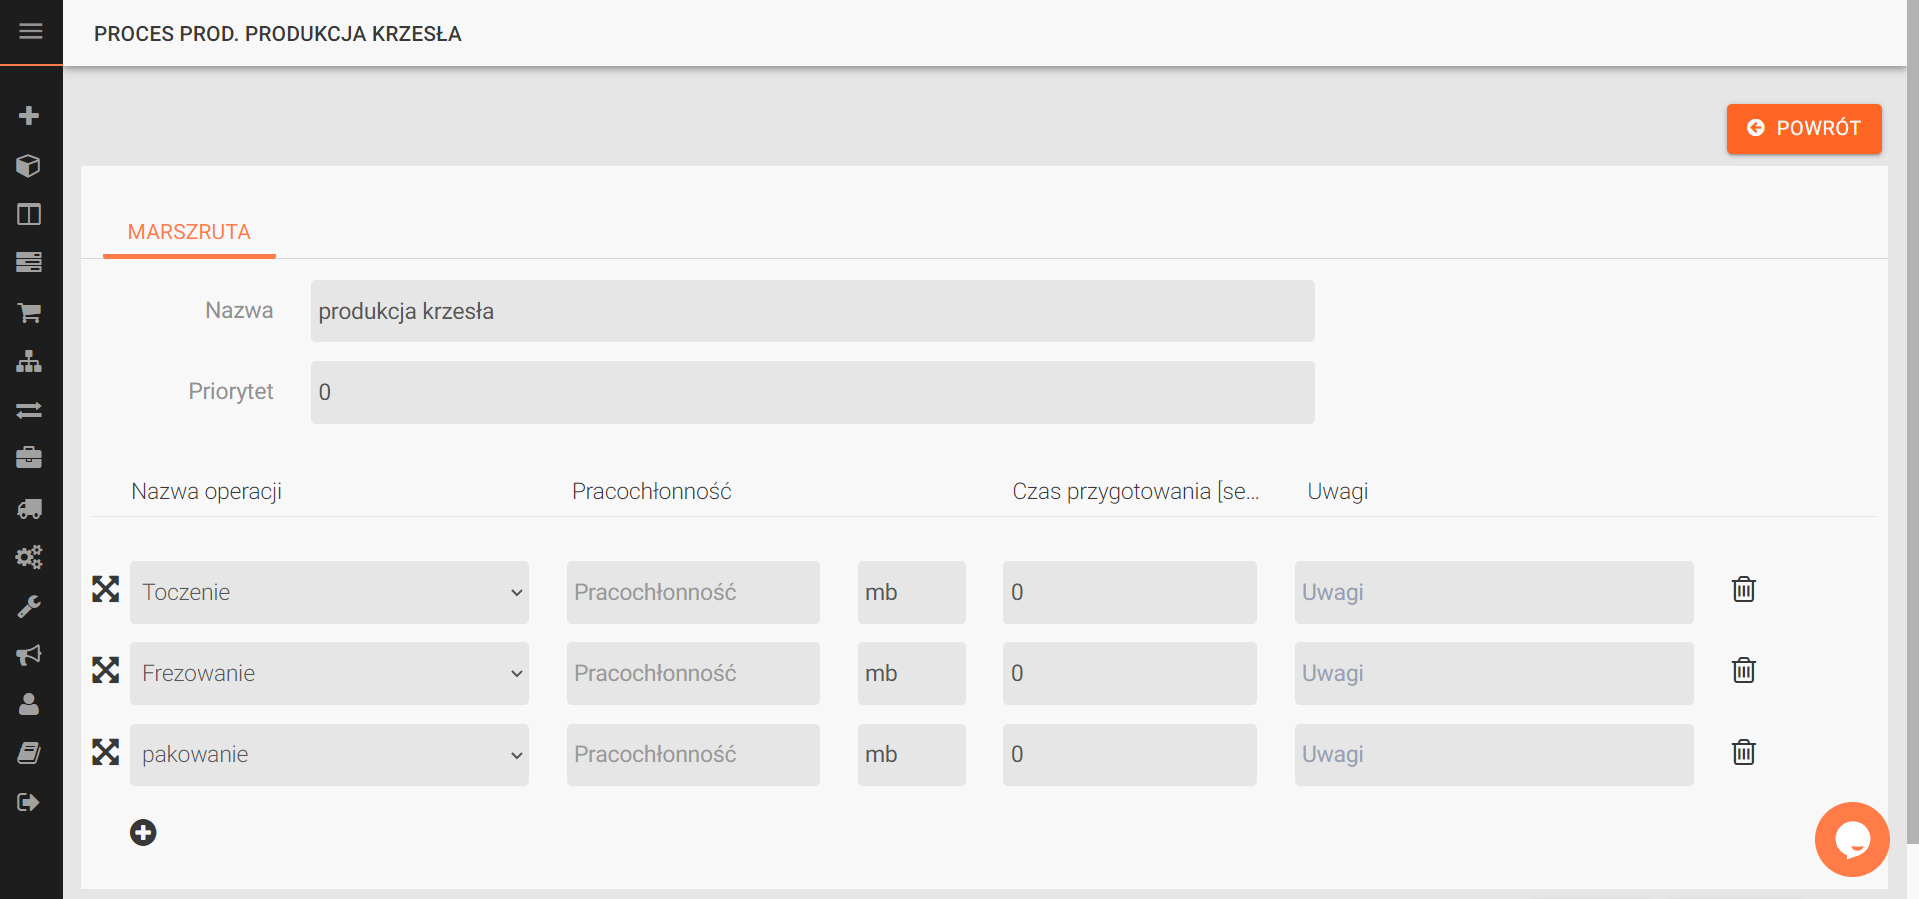Open the megaphone sidebar icon
Image resolution: width=1919 pixels, height=899 pixels.
(29, 655)
